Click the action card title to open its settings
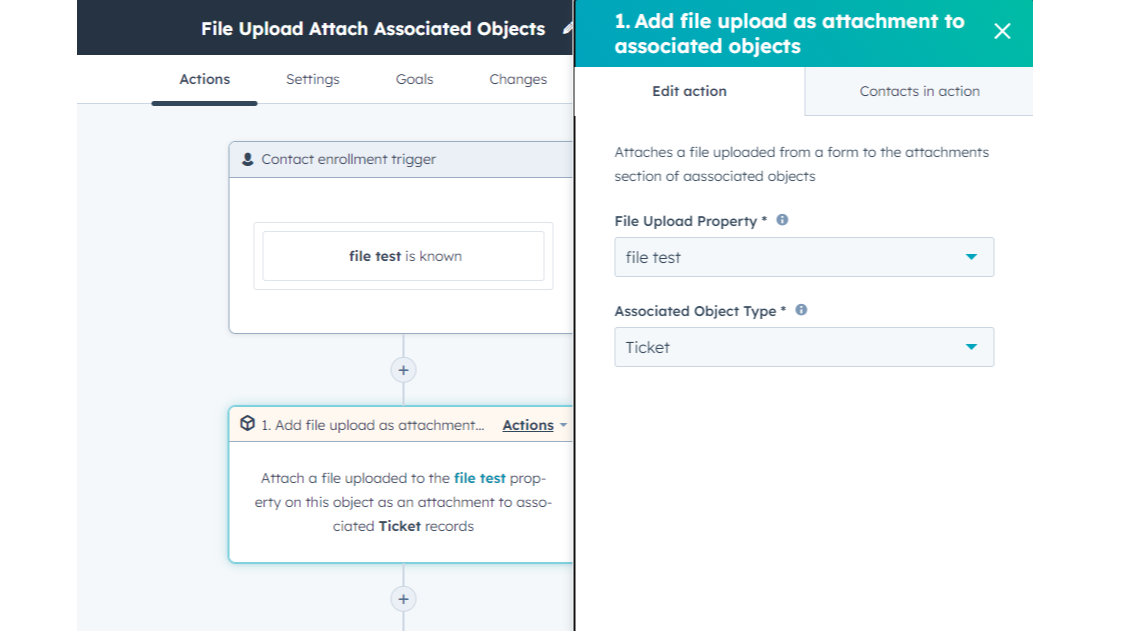 (x=370, y=424)
